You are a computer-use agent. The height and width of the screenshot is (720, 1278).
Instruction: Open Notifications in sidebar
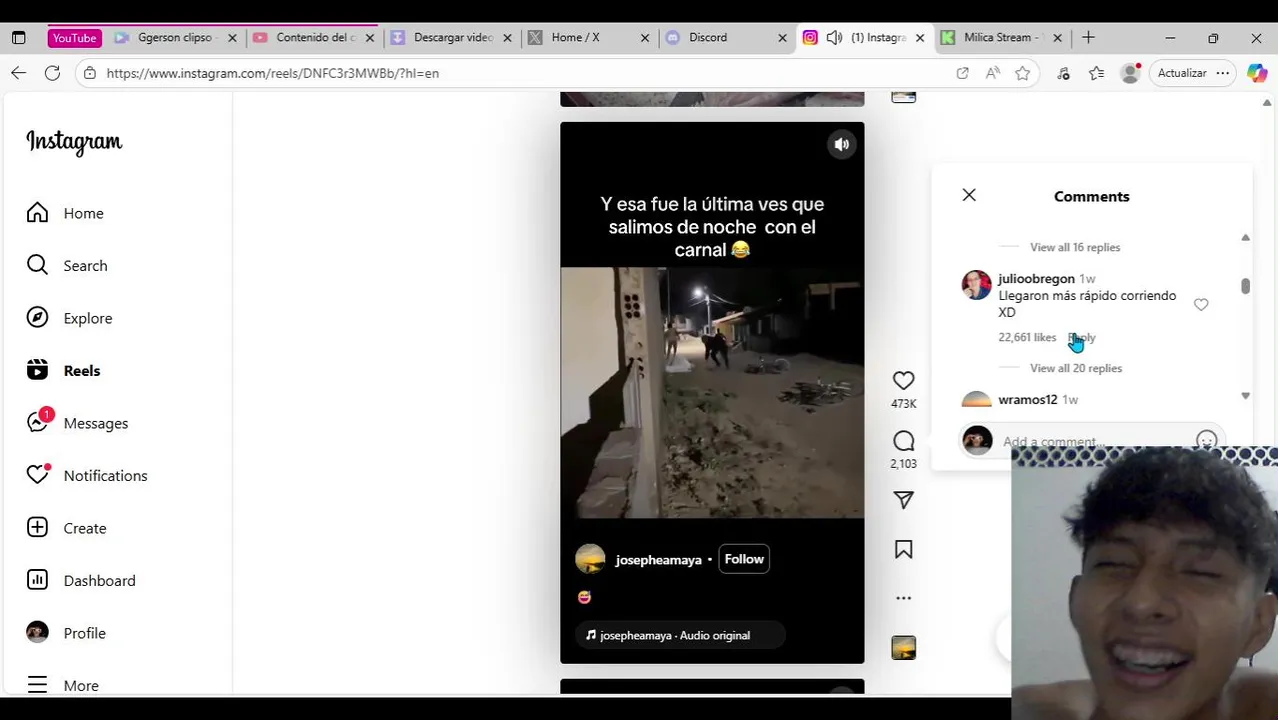tap(87, 475)
